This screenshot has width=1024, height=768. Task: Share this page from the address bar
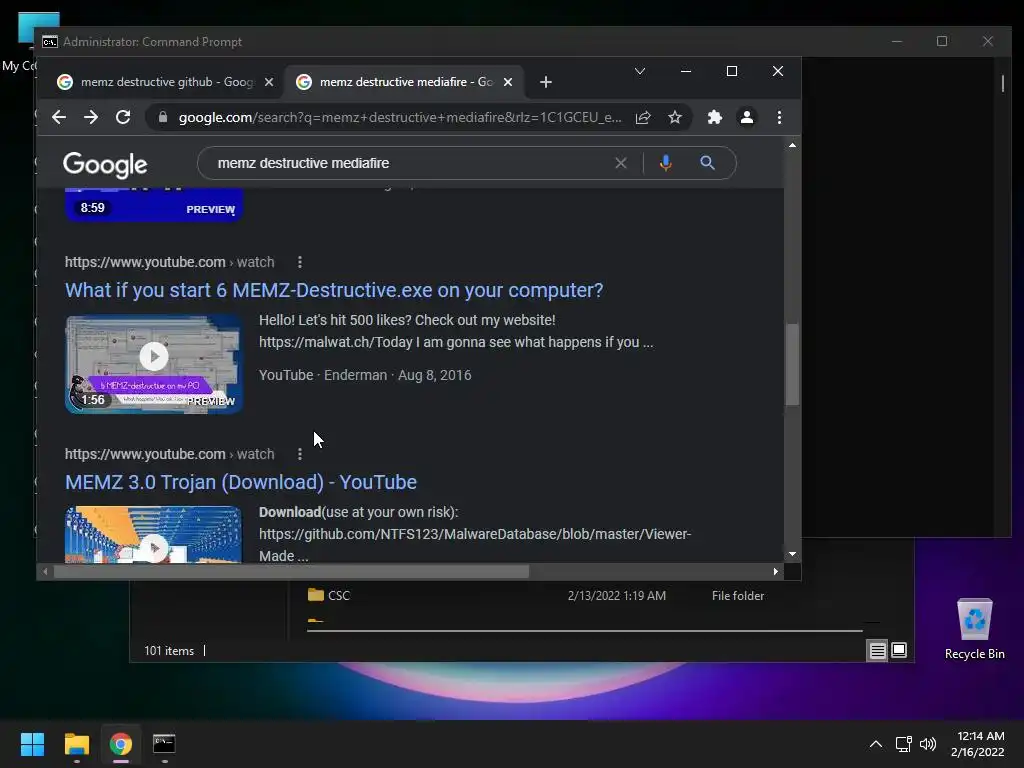click(643, 118)
